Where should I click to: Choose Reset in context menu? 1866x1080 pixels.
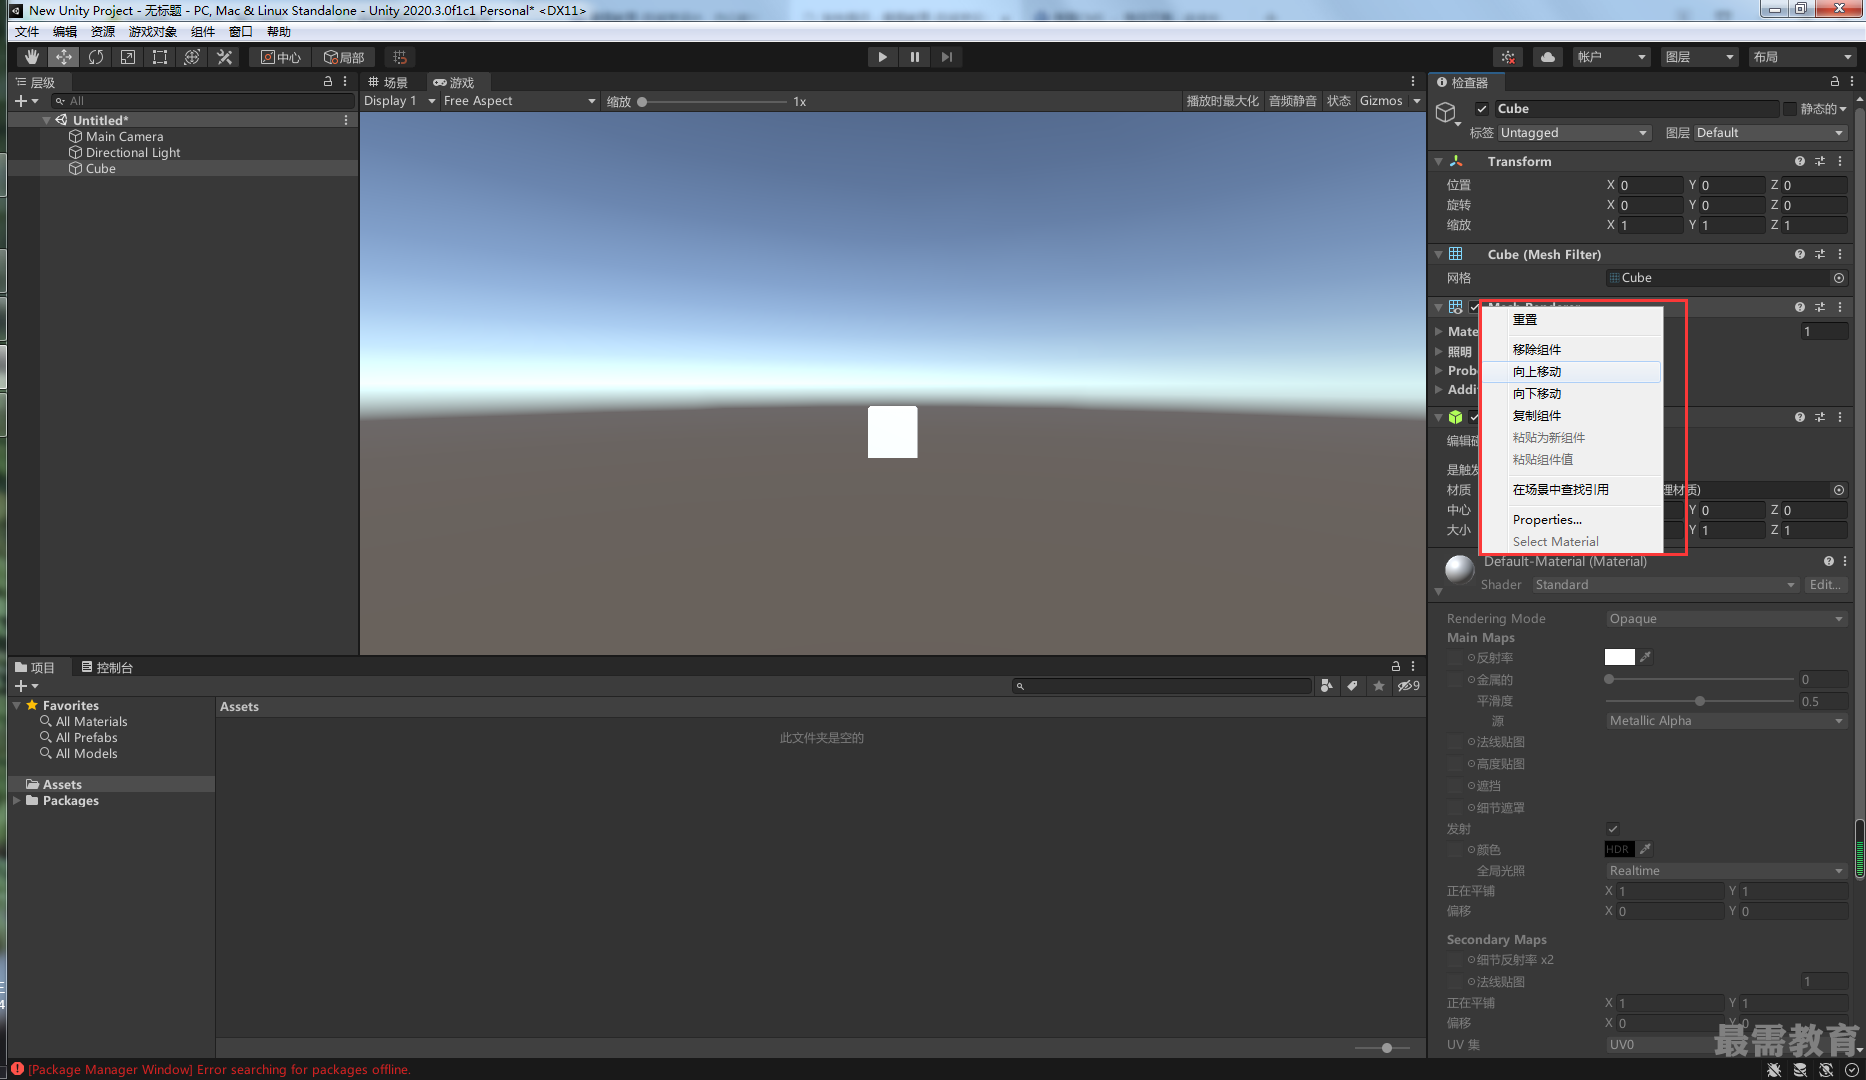(x=1571, y=320)
